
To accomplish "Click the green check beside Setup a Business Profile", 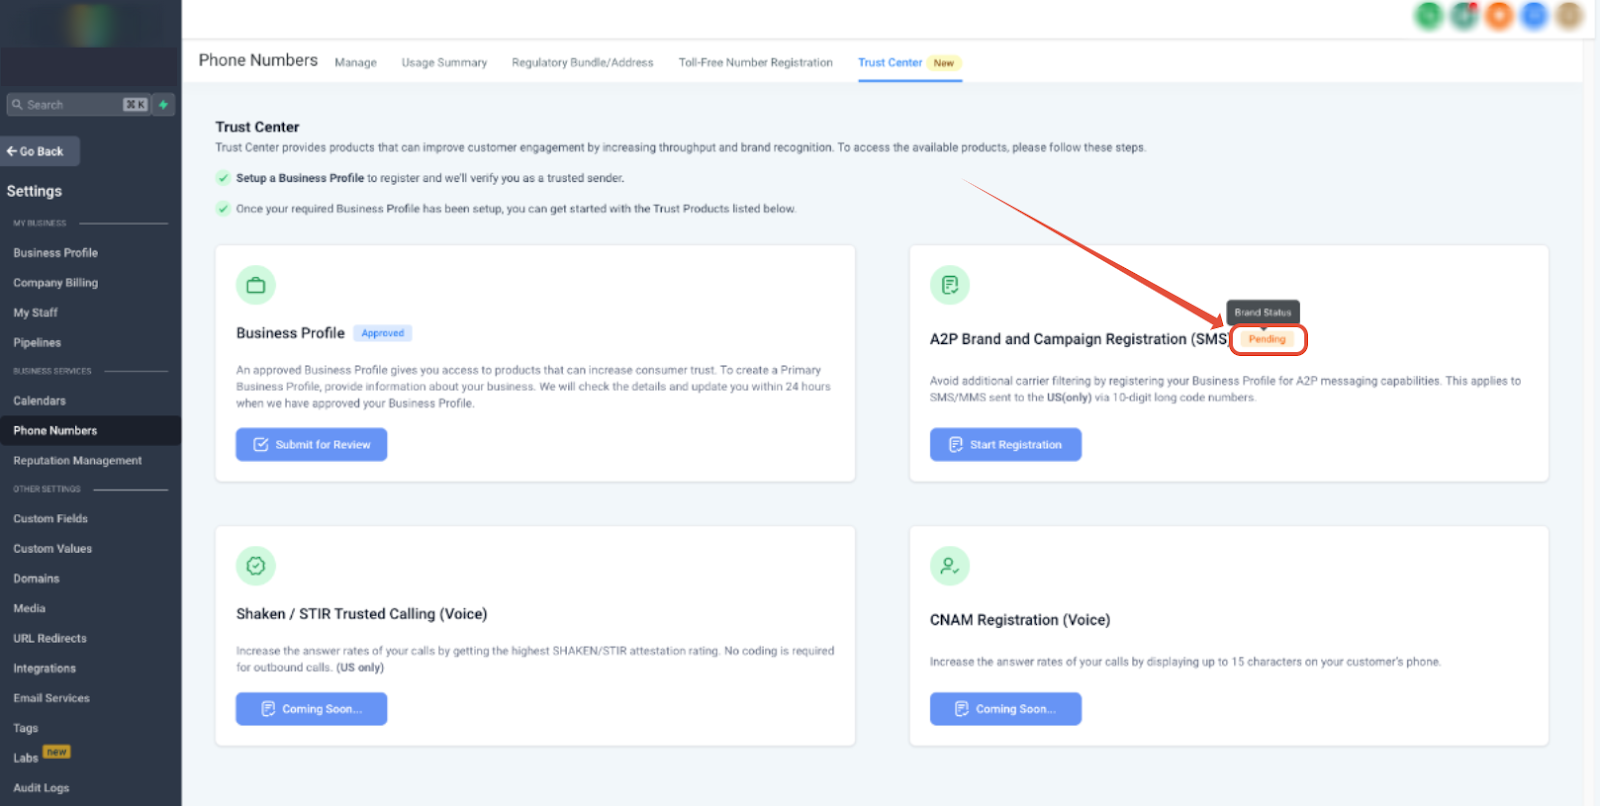I will tap(223, 178).
